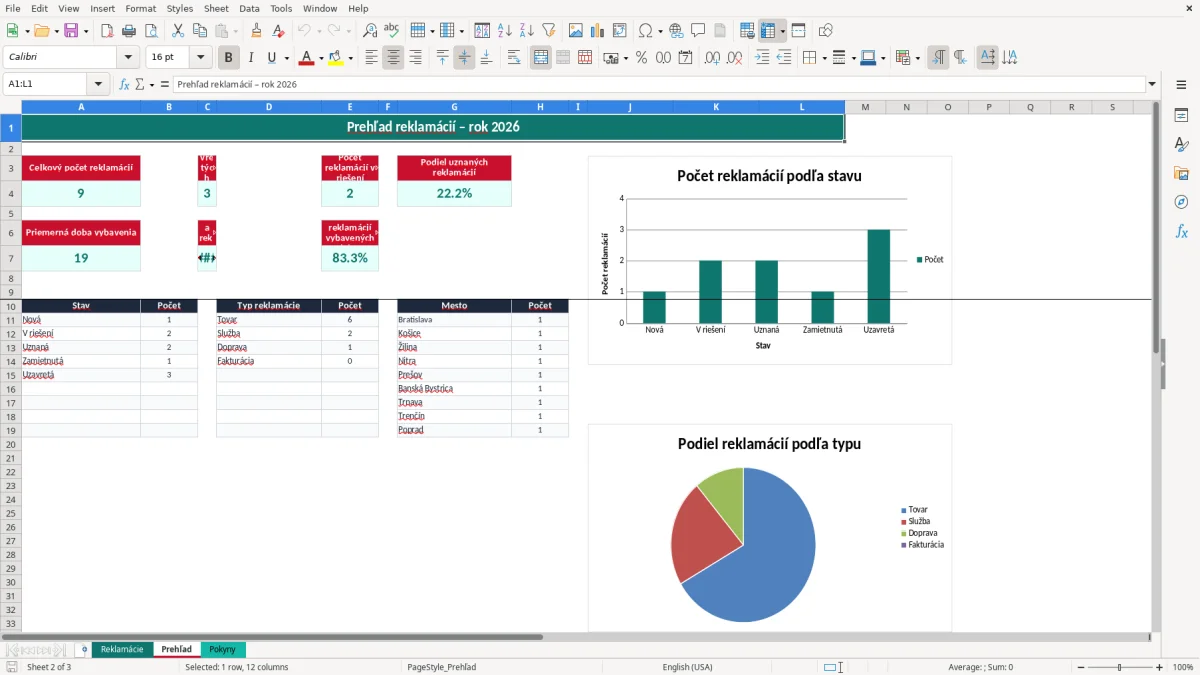Toggle Bold formatting
The height and width of the screenshot is (675, 1200).
click(x=229, y=58)
